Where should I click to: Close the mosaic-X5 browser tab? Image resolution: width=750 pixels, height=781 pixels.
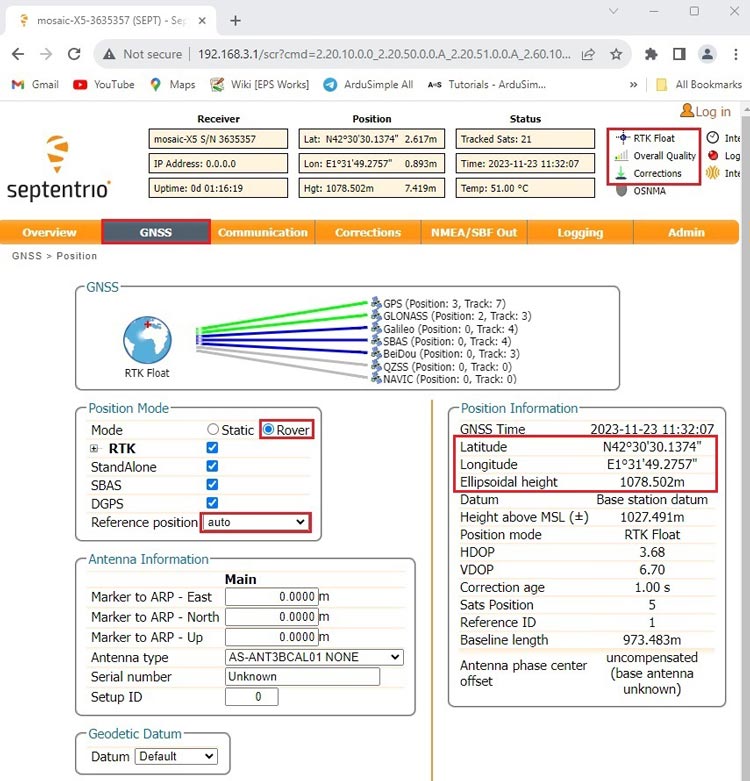(x=202, y=20)
